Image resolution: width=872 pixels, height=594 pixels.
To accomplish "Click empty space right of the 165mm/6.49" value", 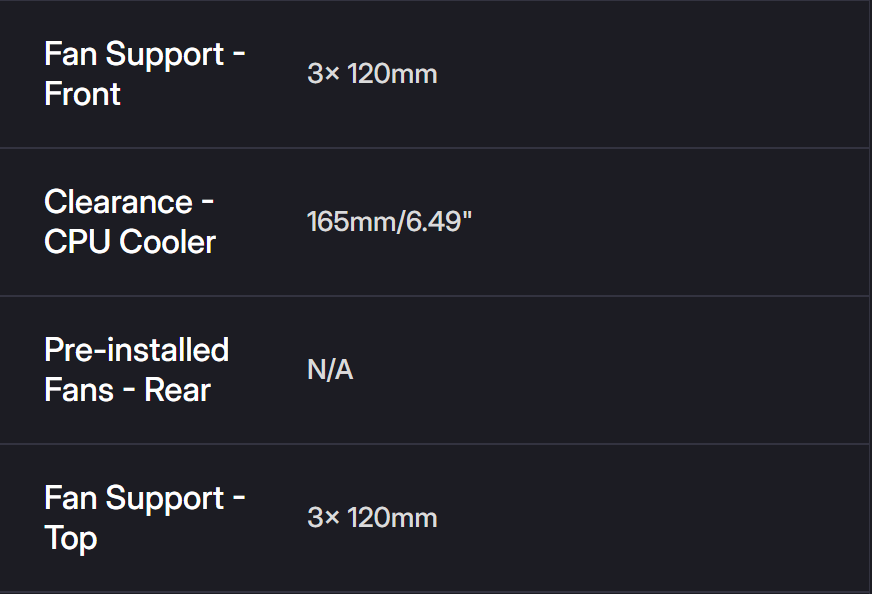I will tap(650, 222).
